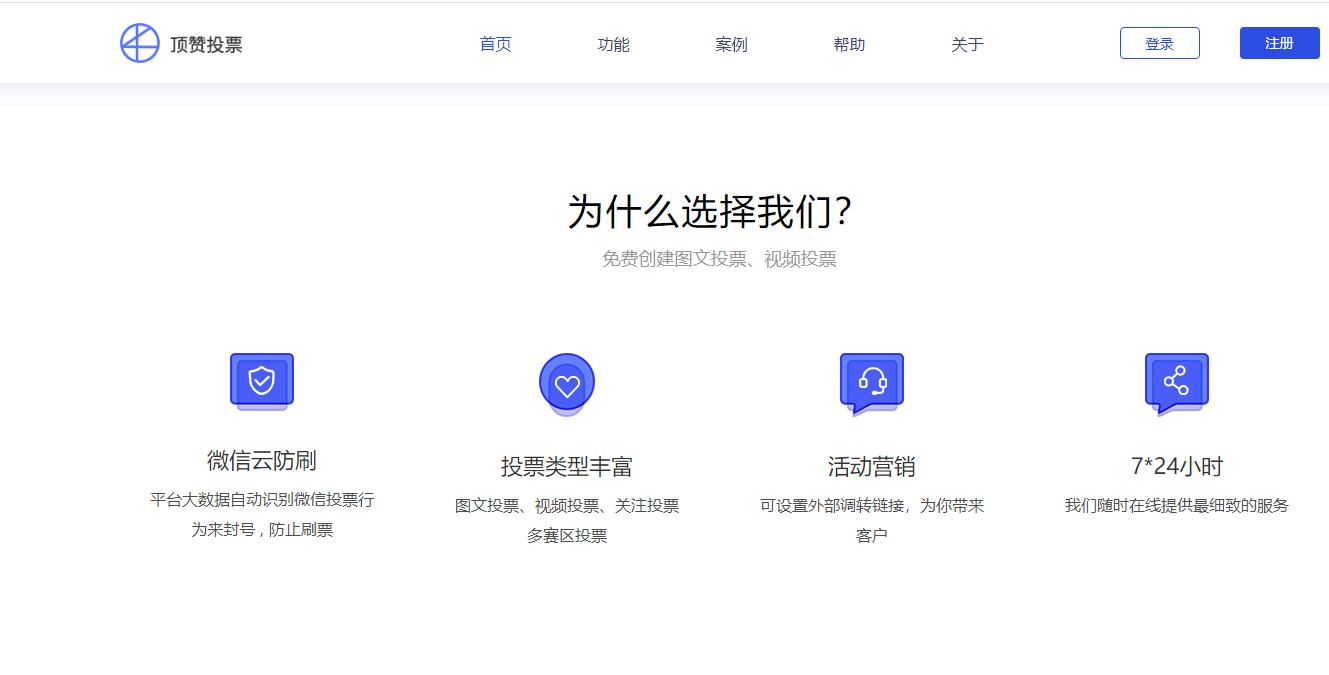Click the description text under 活动营销

tap(871, 518)
